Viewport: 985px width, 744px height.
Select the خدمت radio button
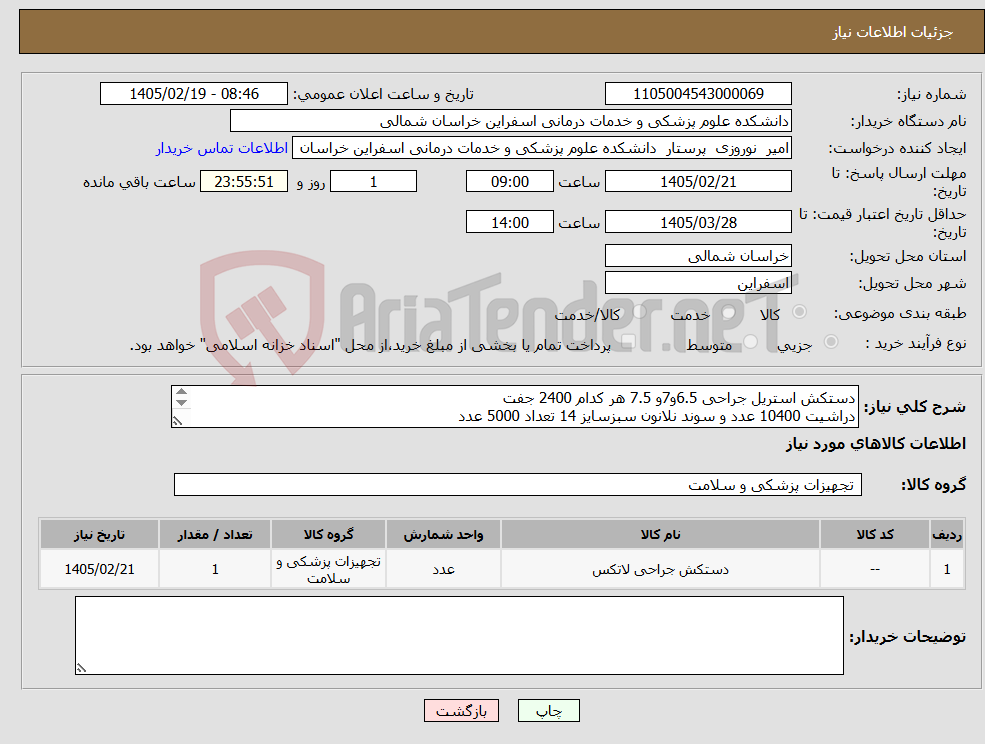tap(729, 312)
